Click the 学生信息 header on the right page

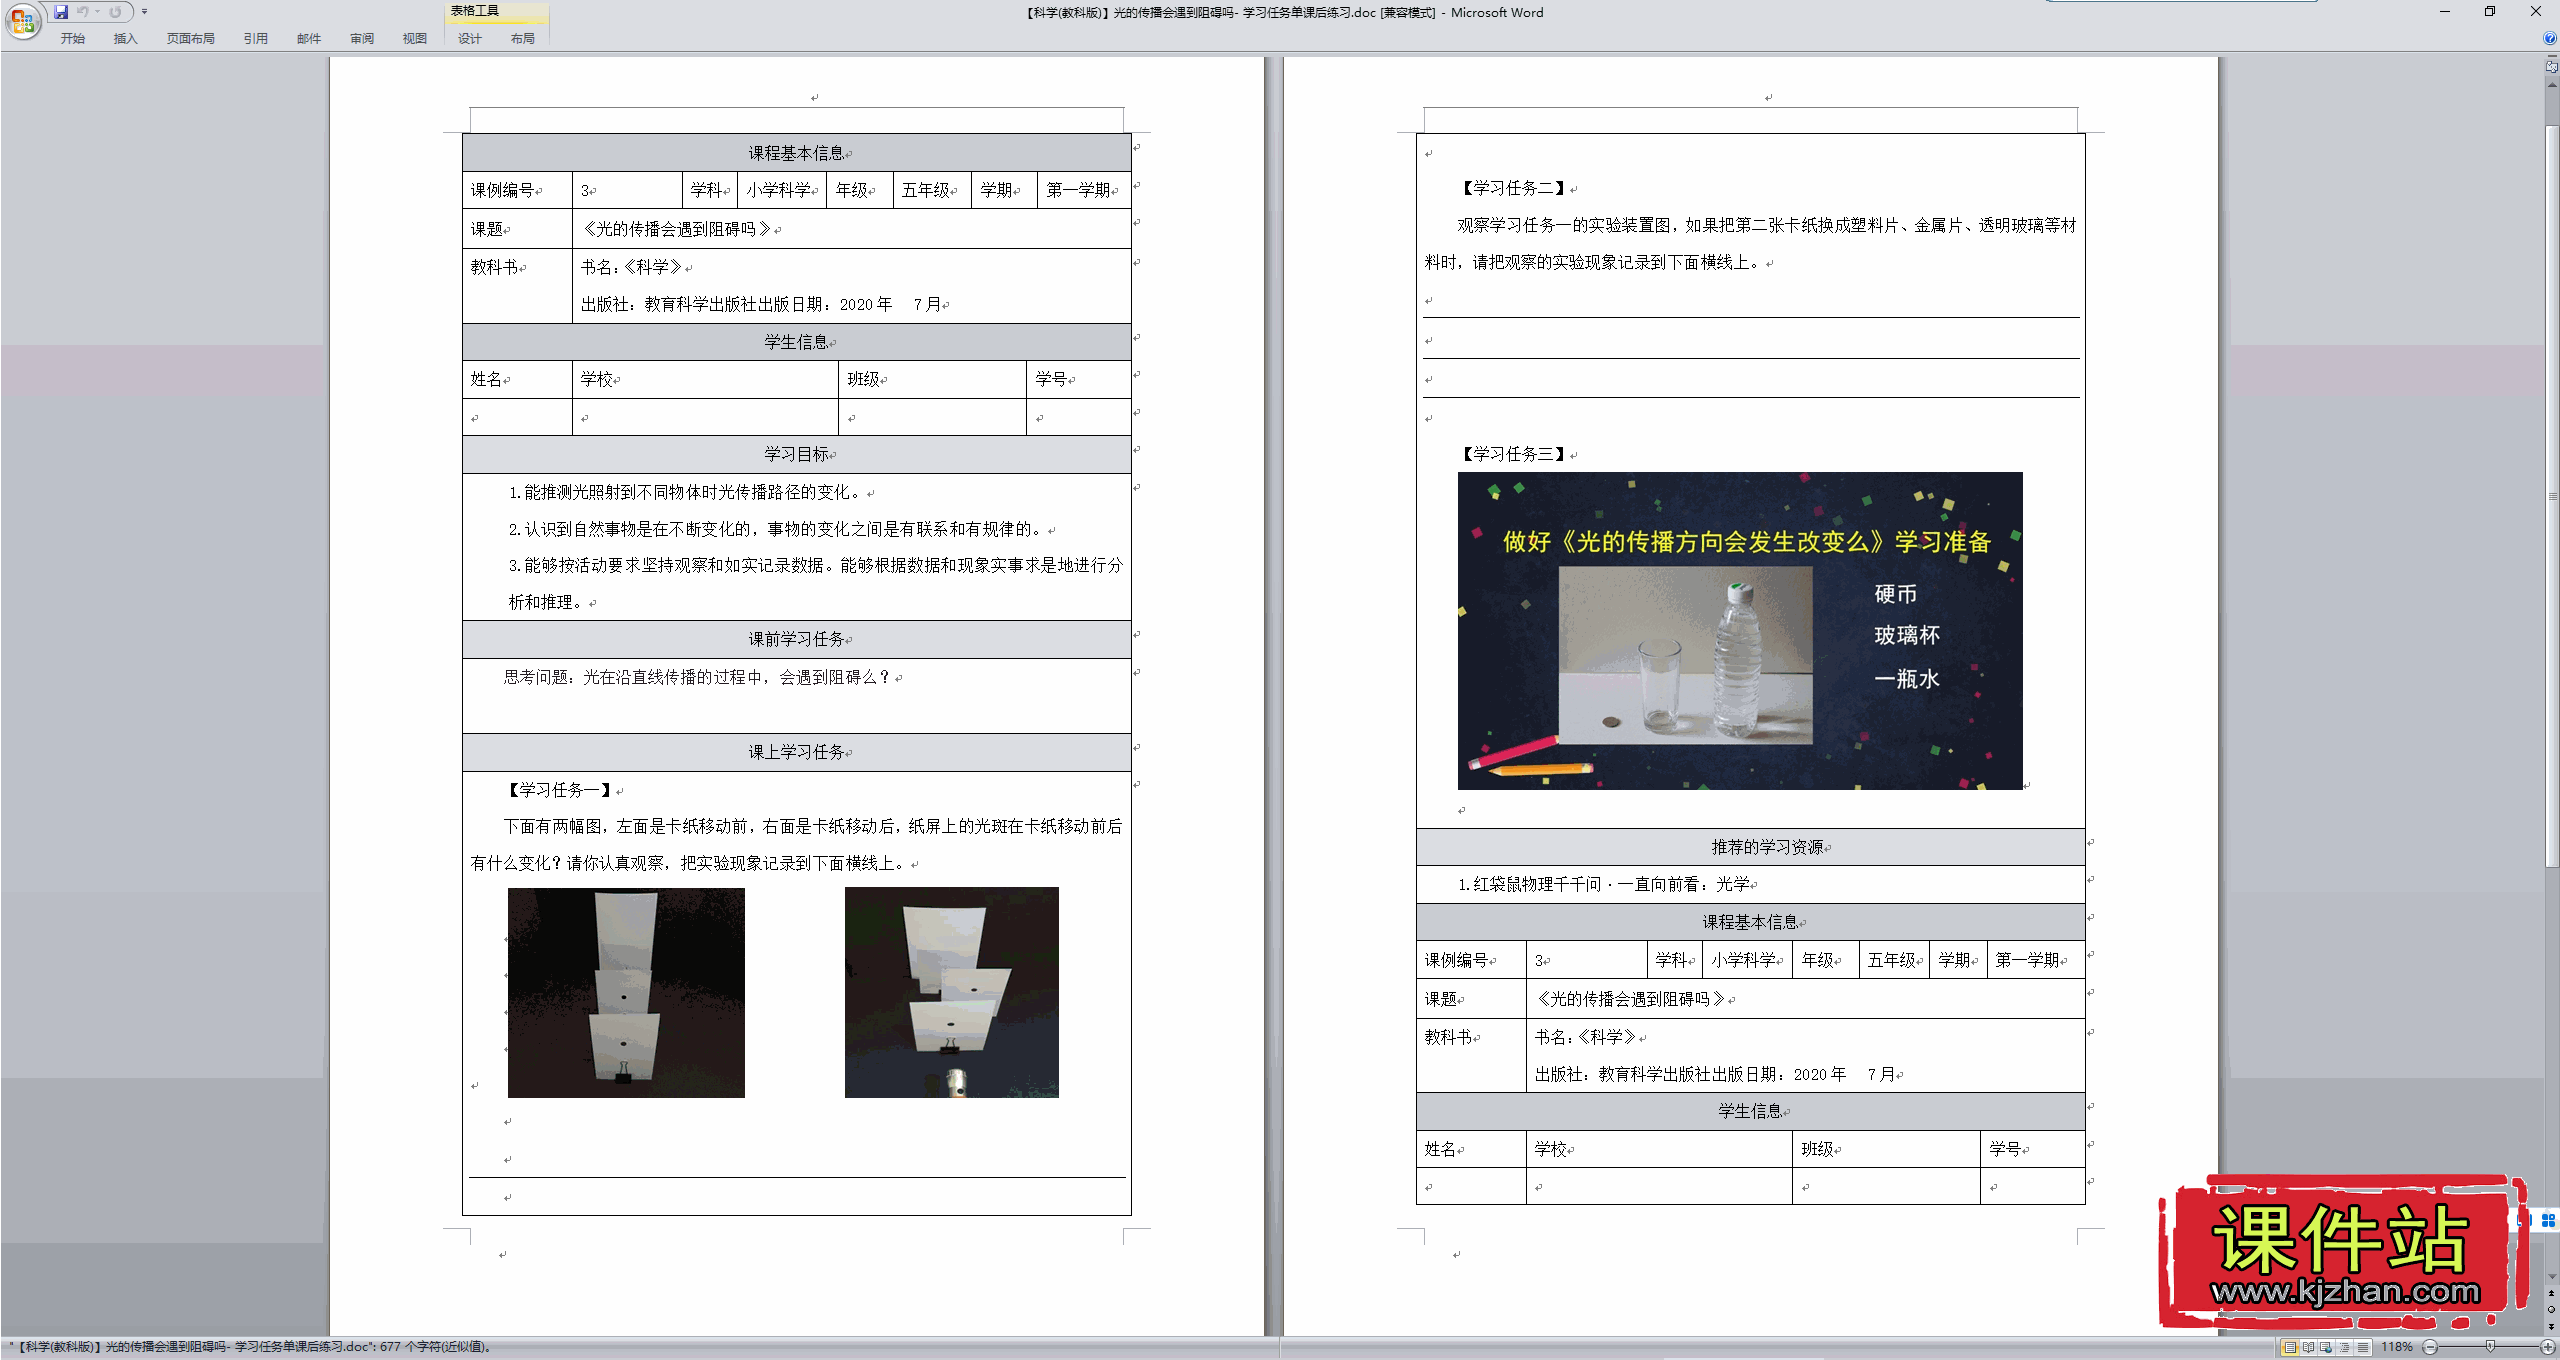click(1750, 1111)
